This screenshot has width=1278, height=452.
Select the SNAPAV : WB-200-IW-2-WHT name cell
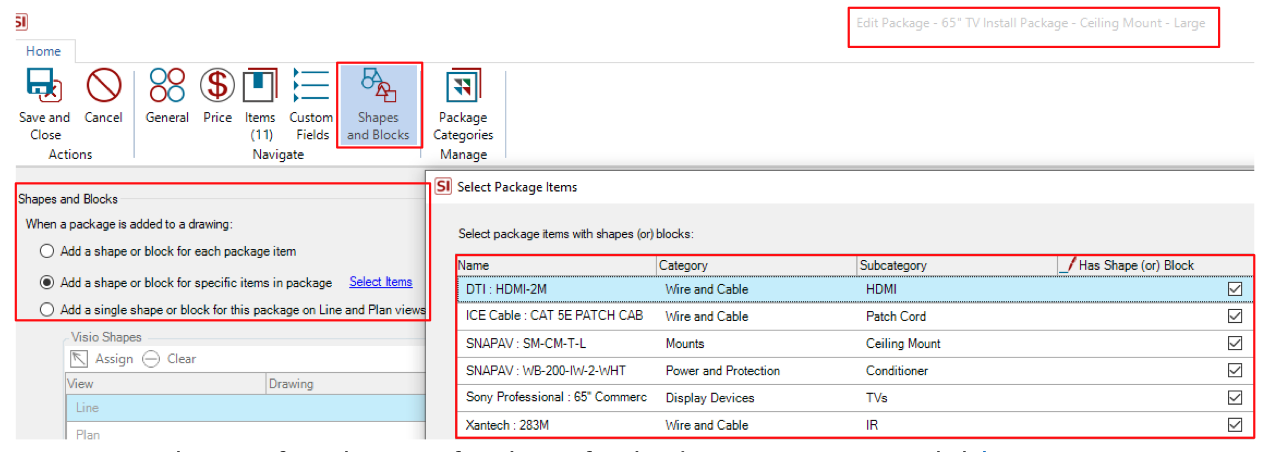548,370
